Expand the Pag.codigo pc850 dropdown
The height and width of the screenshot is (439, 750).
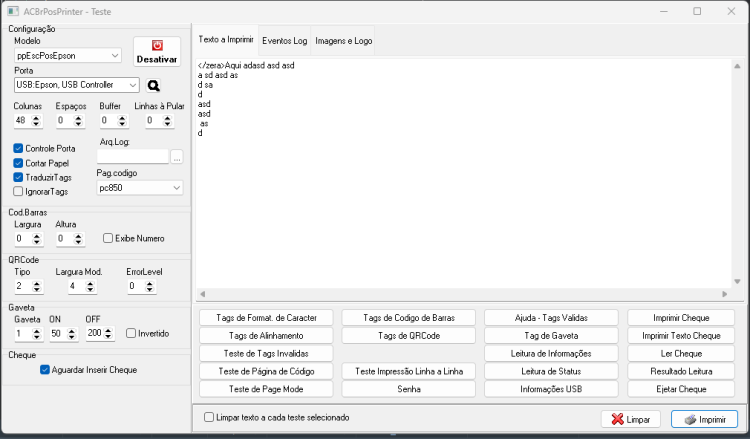(140, 188)
